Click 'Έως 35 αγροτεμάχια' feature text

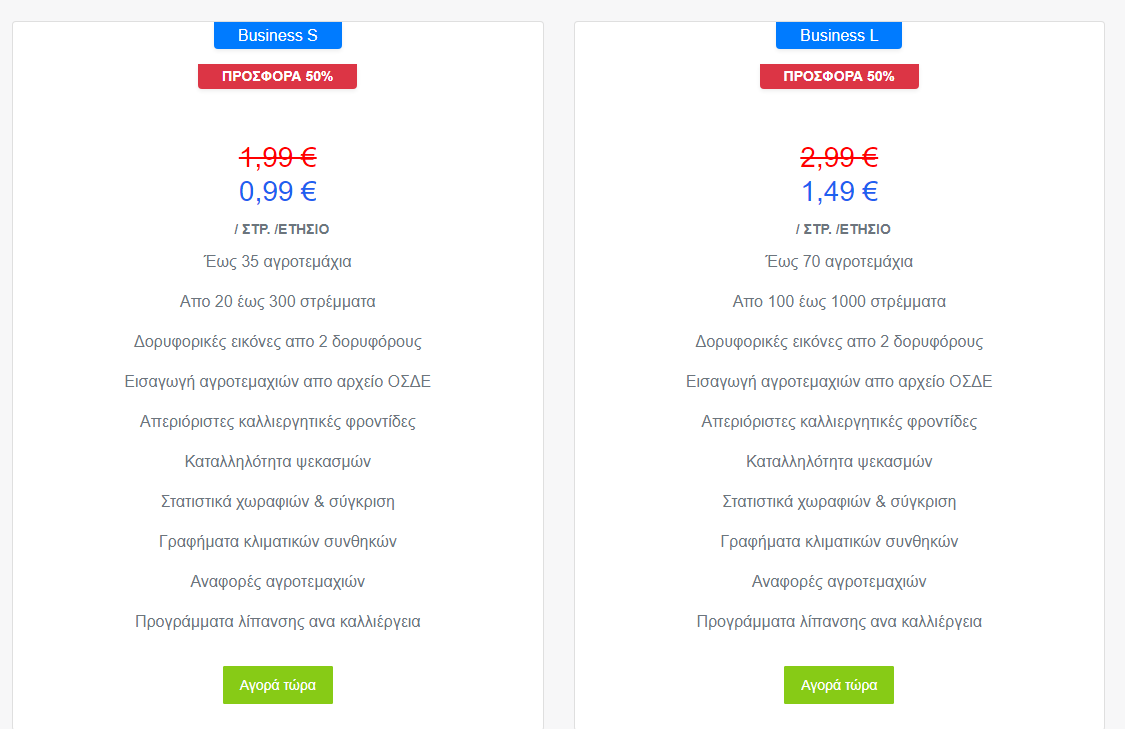click(278, 262)
